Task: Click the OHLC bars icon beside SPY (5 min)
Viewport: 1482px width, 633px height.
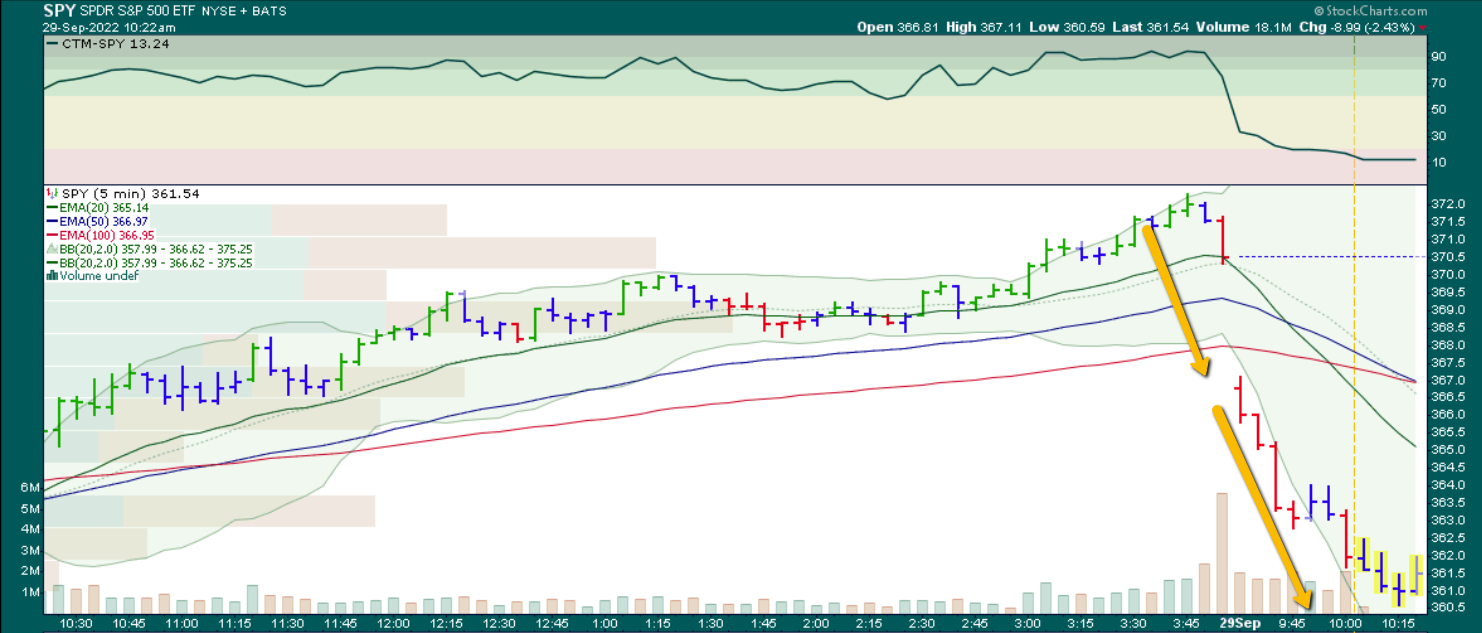Action: click(50, 192)
